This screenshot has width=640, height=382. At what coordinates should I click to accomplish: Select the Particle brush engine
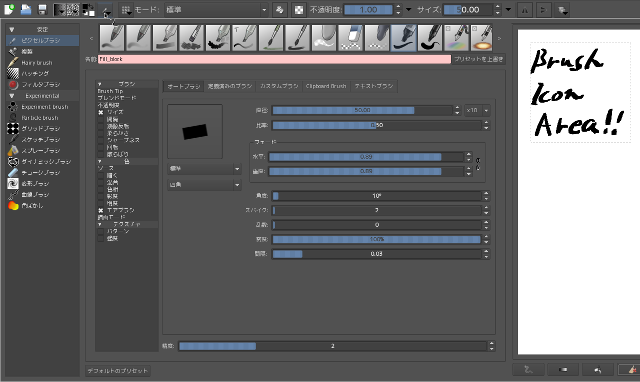[42, 118]
